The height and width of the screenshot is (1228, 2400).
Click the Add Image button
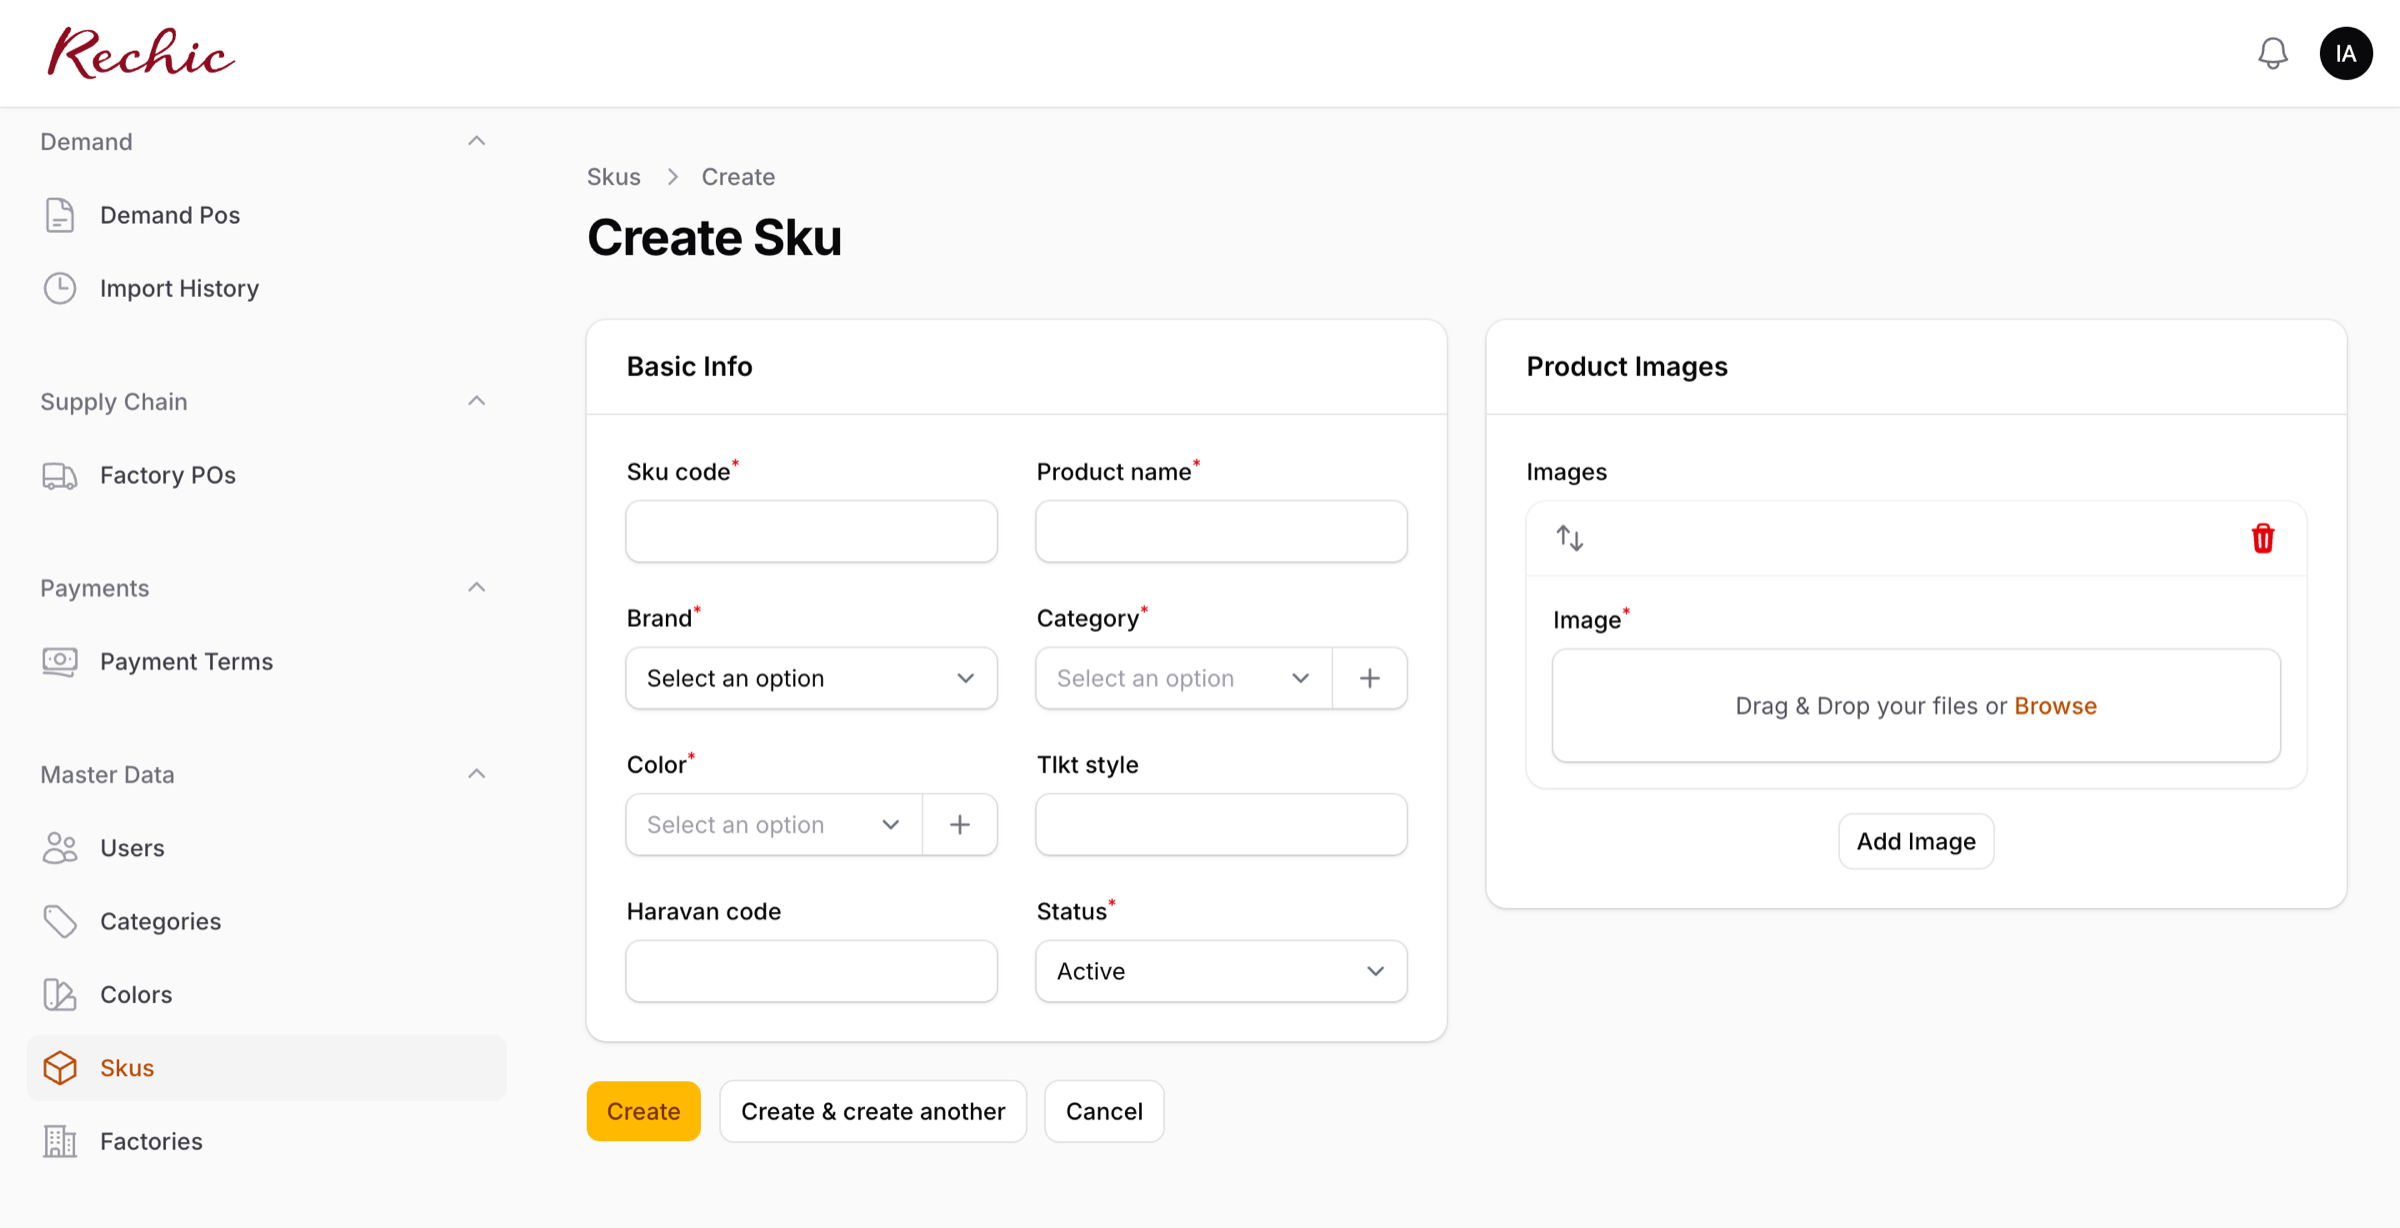pyautogui.click(x=1915, y=841)
